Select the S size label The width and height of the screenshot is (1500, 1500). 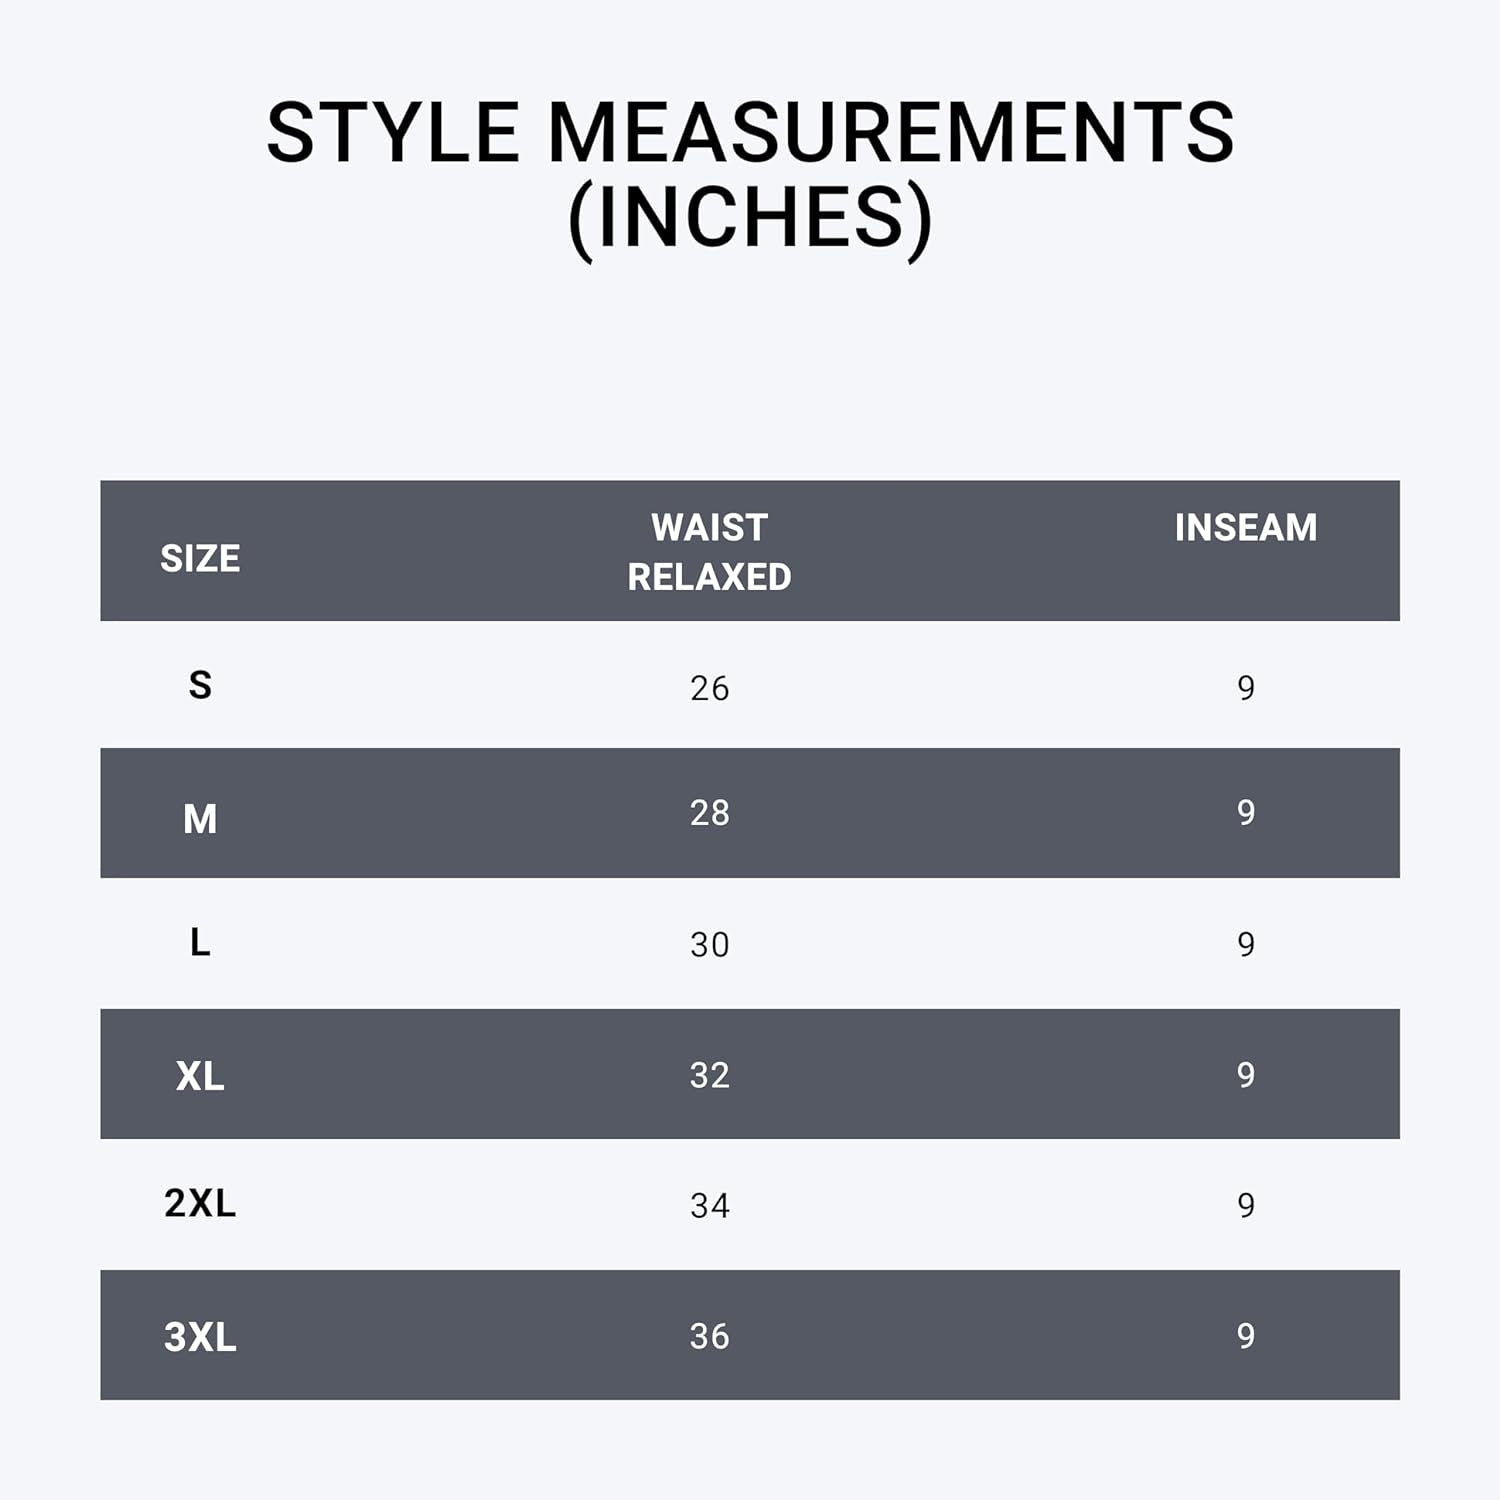(200, 685)
